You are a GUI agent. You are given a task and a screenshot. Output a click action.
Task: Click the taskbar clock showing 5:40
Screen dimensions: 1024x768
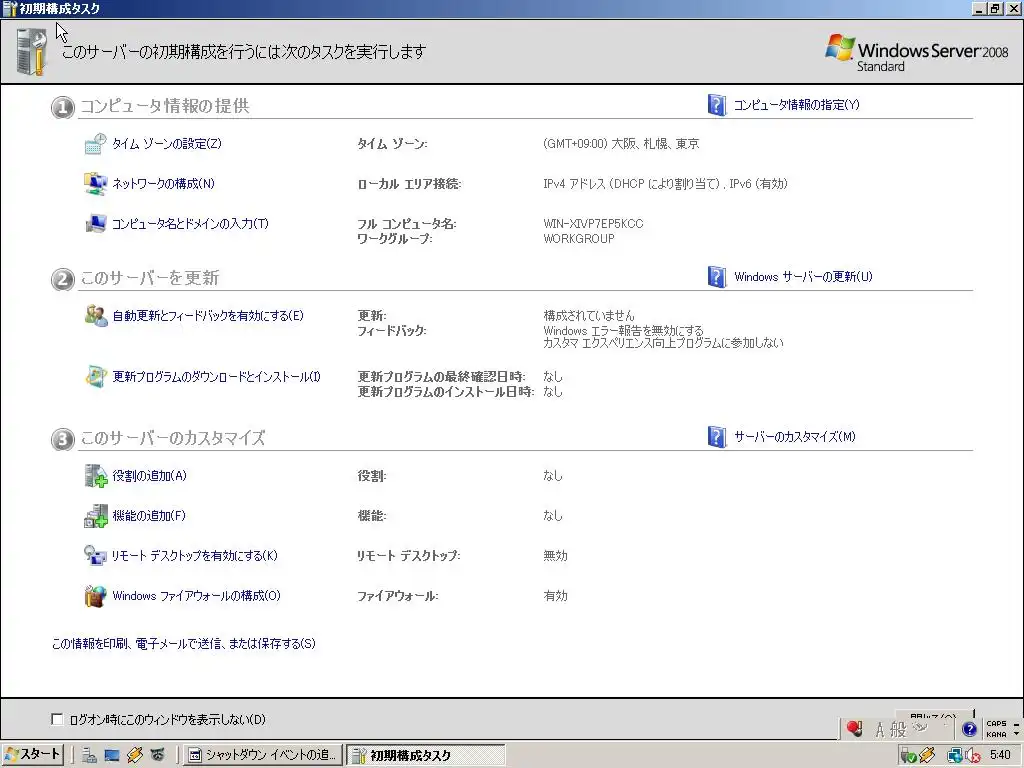pos(1000,756)
